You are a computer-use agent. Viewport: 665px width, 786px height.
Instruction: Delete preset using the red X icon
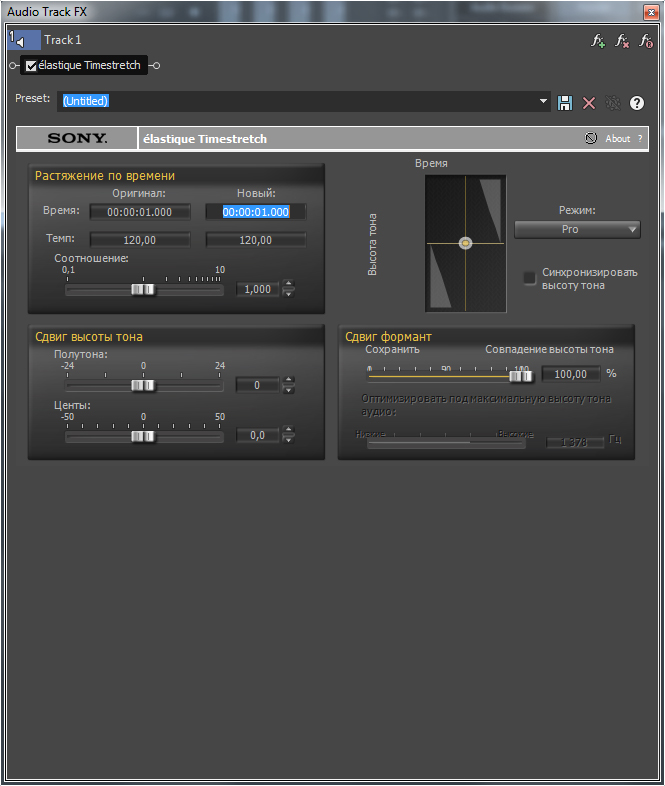589,103
